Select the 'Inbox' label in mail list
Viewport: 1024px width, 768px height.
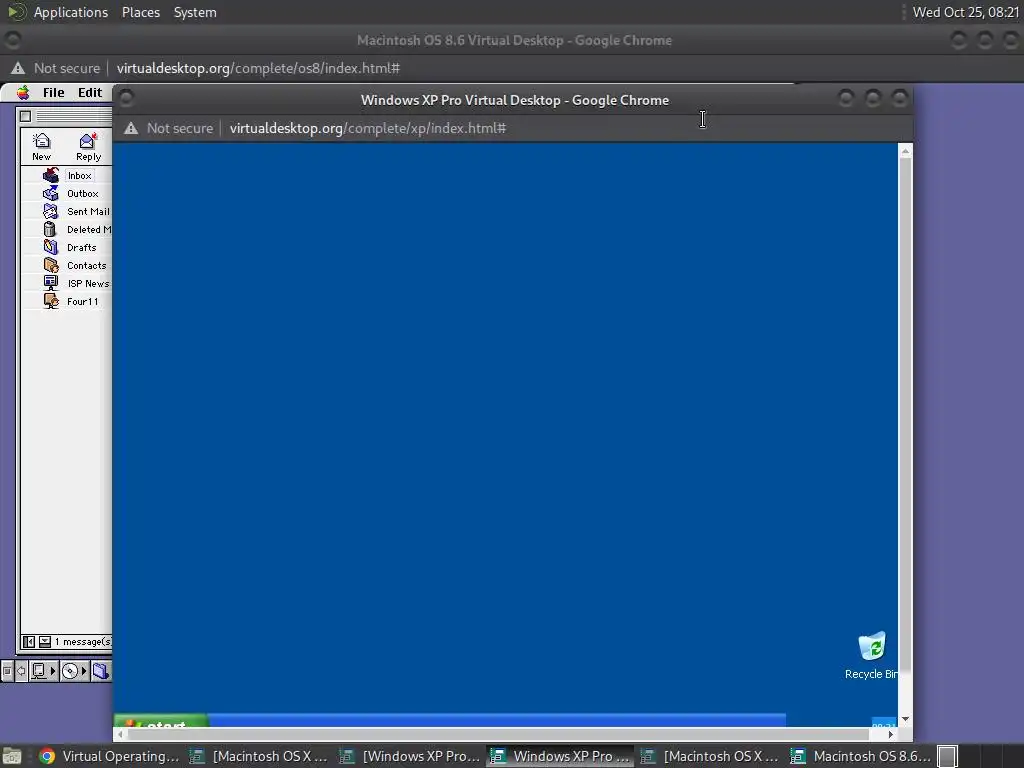(80, 176)
